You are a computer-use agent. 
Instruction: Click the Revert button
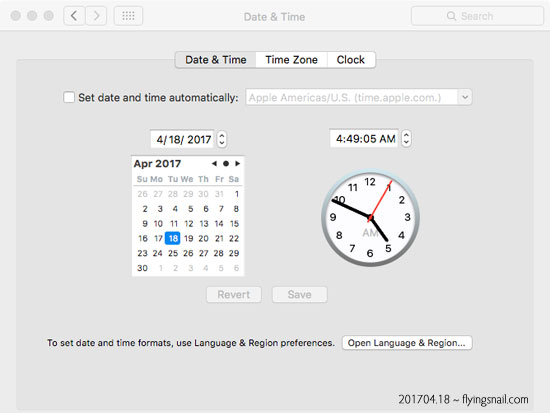click(234, 294)
